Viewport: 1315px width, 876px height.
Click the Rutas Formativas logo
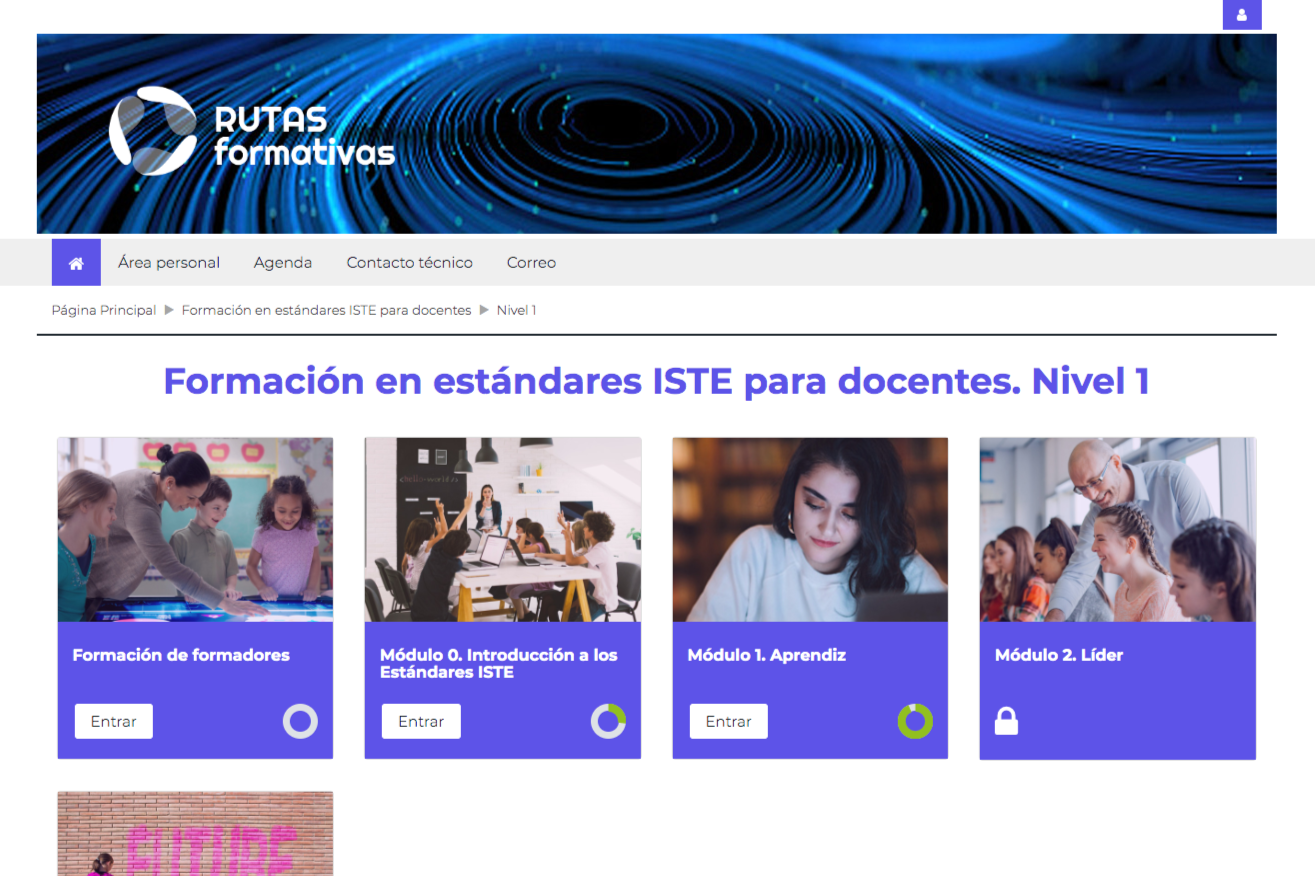[x=252, y=132]
